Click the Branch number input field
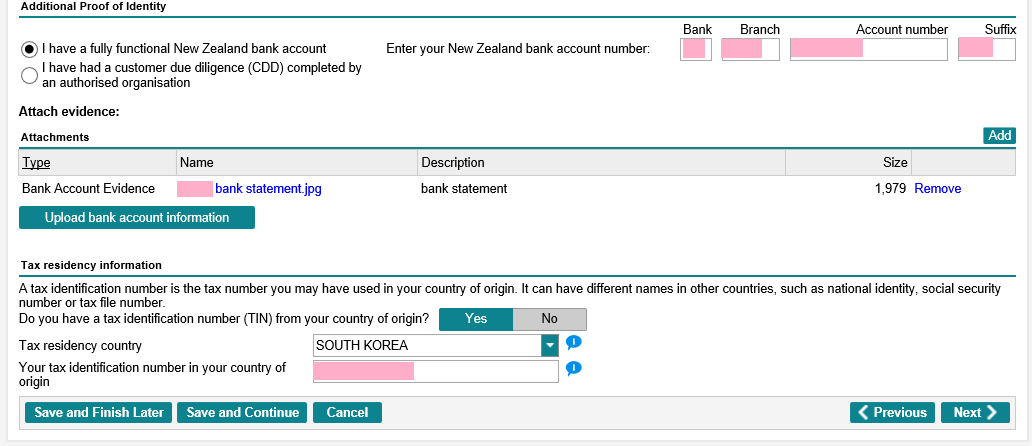The image size is (1032, 446). 749,49
